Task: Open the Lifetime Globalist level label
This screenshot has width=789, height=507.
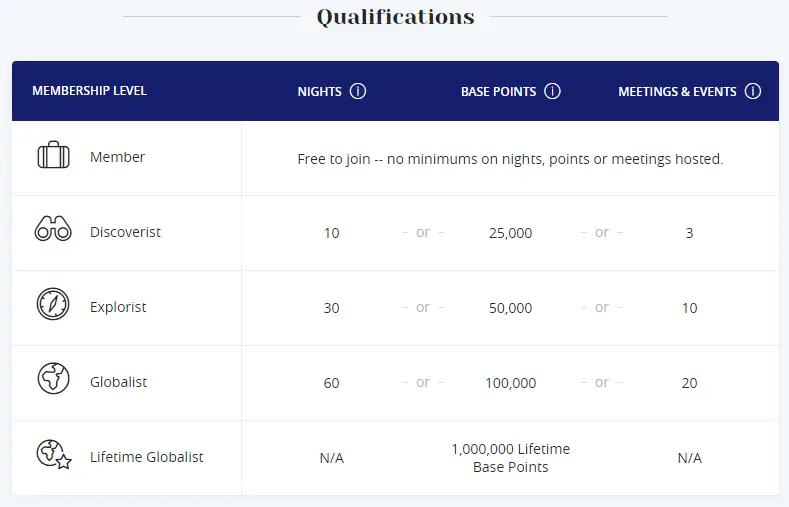Action: click(146, 457)
